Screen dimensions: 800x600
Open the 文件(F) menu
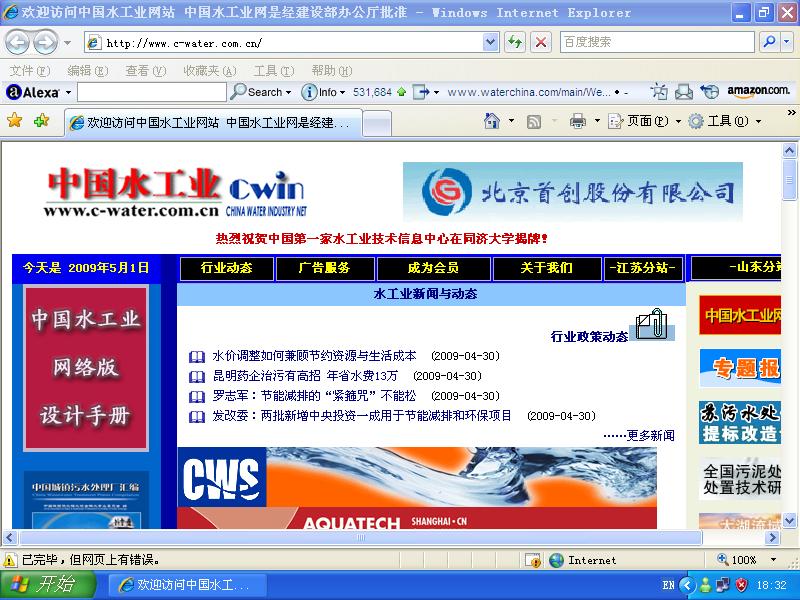(x=30, y=71)
